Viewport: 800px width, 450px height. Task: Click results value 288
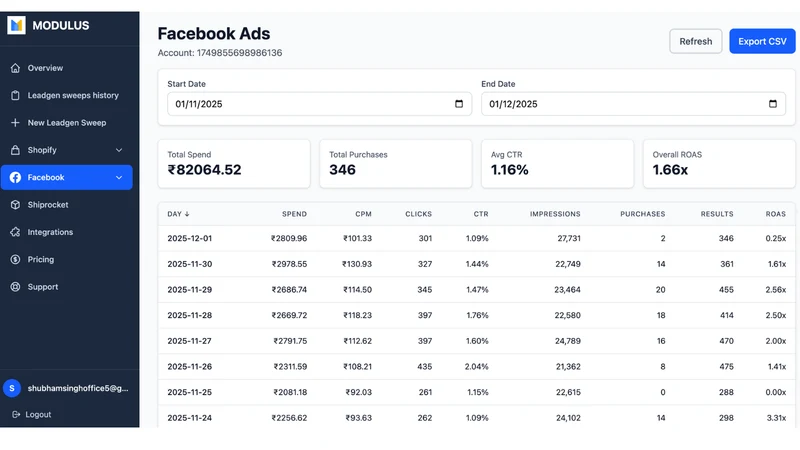tap(726, 392)
